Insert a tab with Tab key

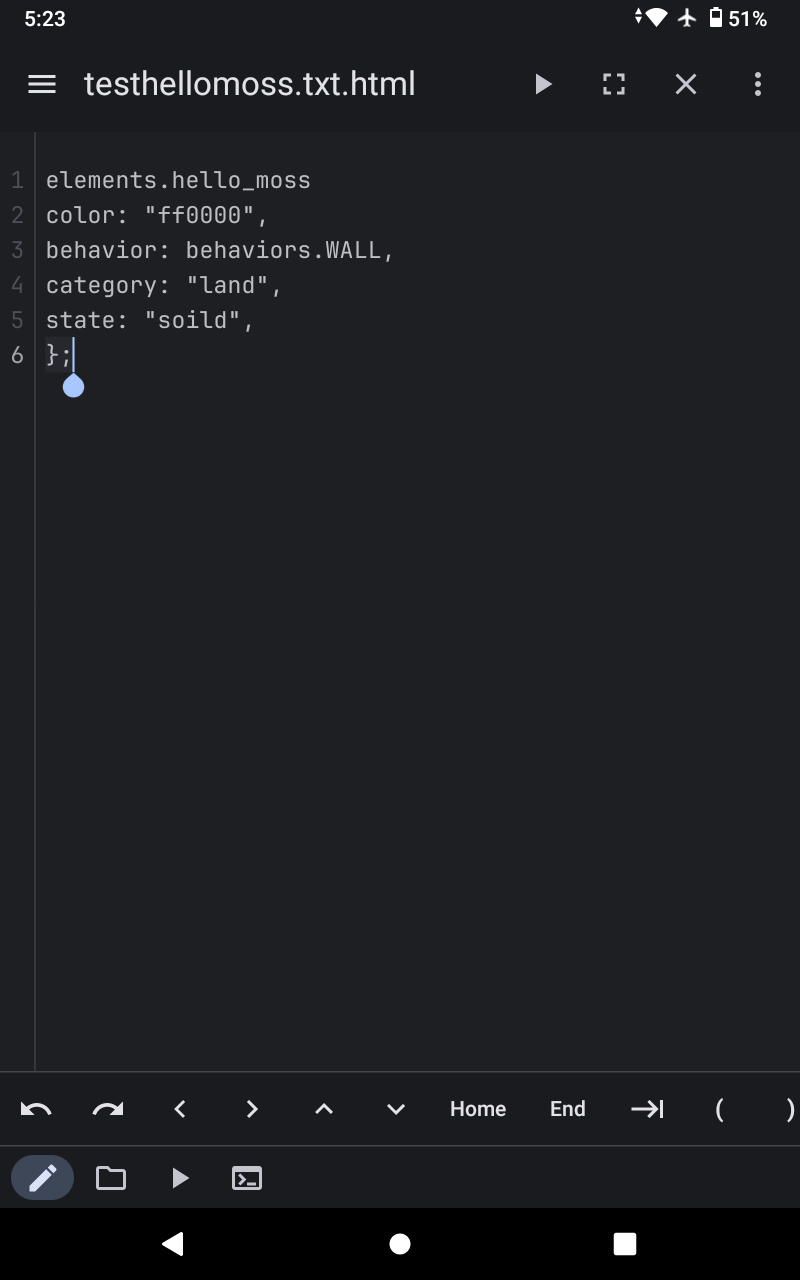point(648,1108)
